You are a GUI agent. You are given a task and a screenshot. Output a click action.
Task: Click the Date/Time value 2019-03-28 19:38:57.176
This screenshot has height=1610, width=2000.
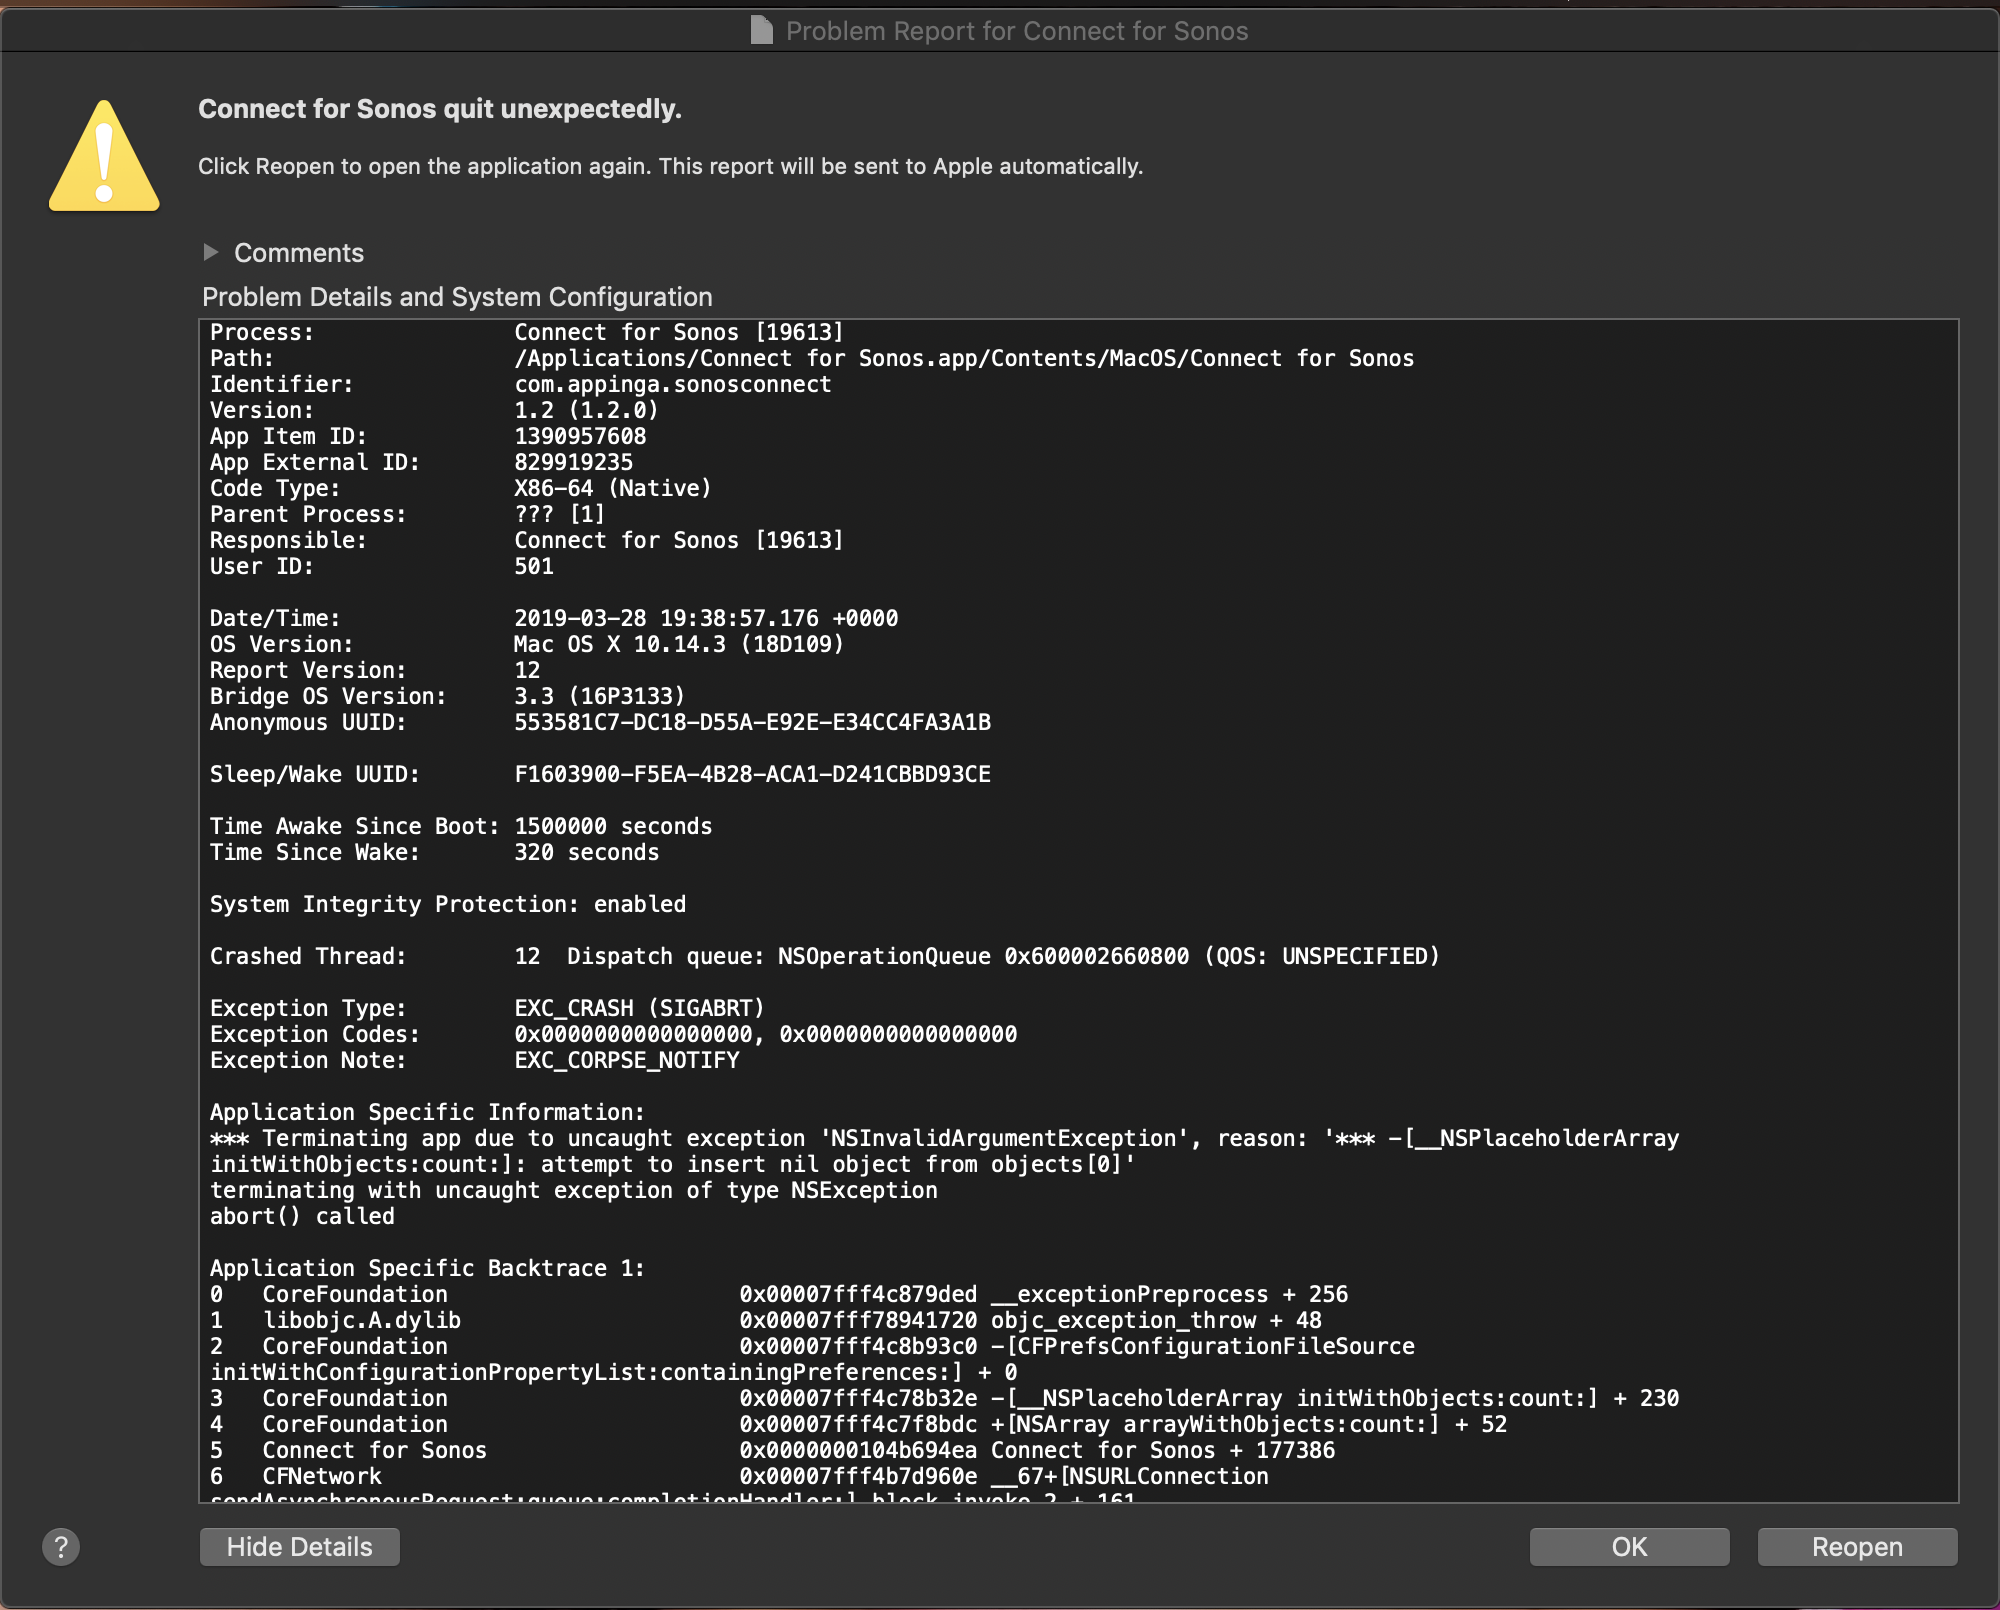[x=706, y=618]
